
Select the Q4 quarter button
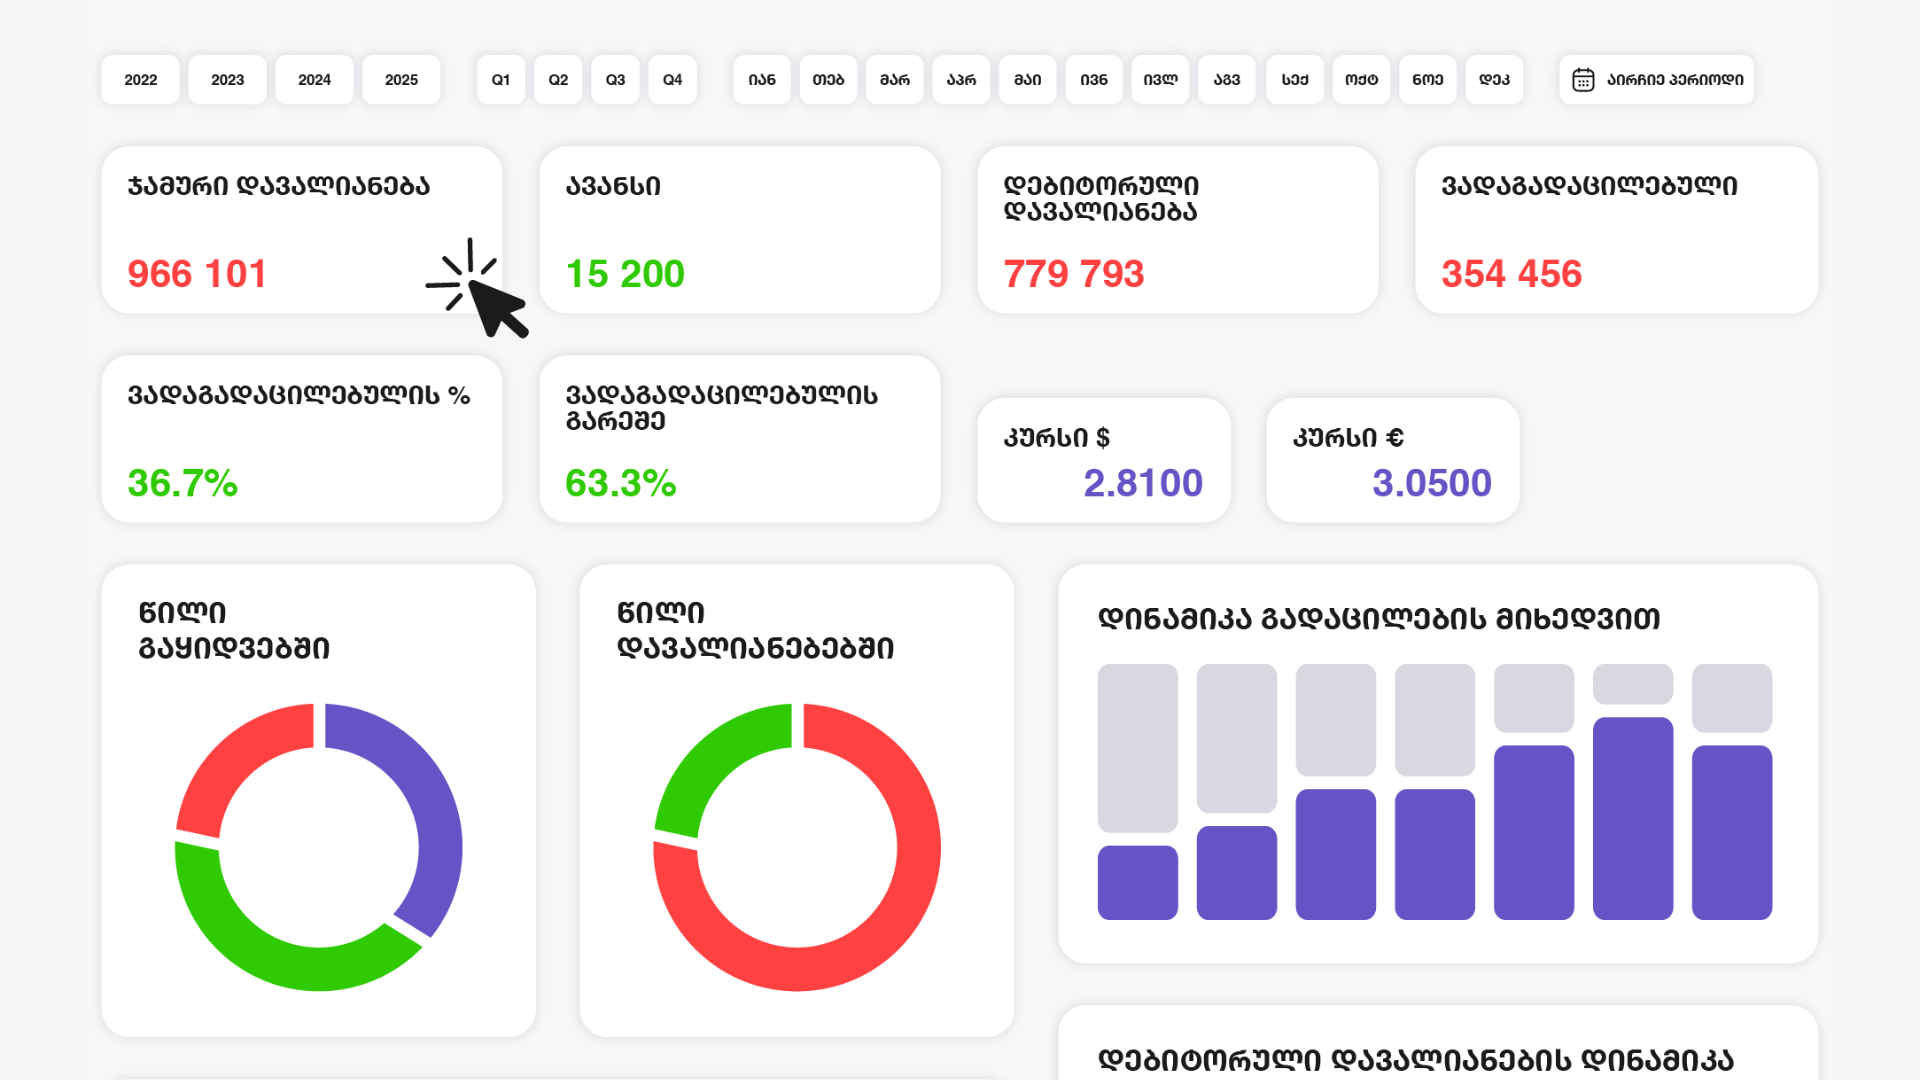click(x=672, y=80)
